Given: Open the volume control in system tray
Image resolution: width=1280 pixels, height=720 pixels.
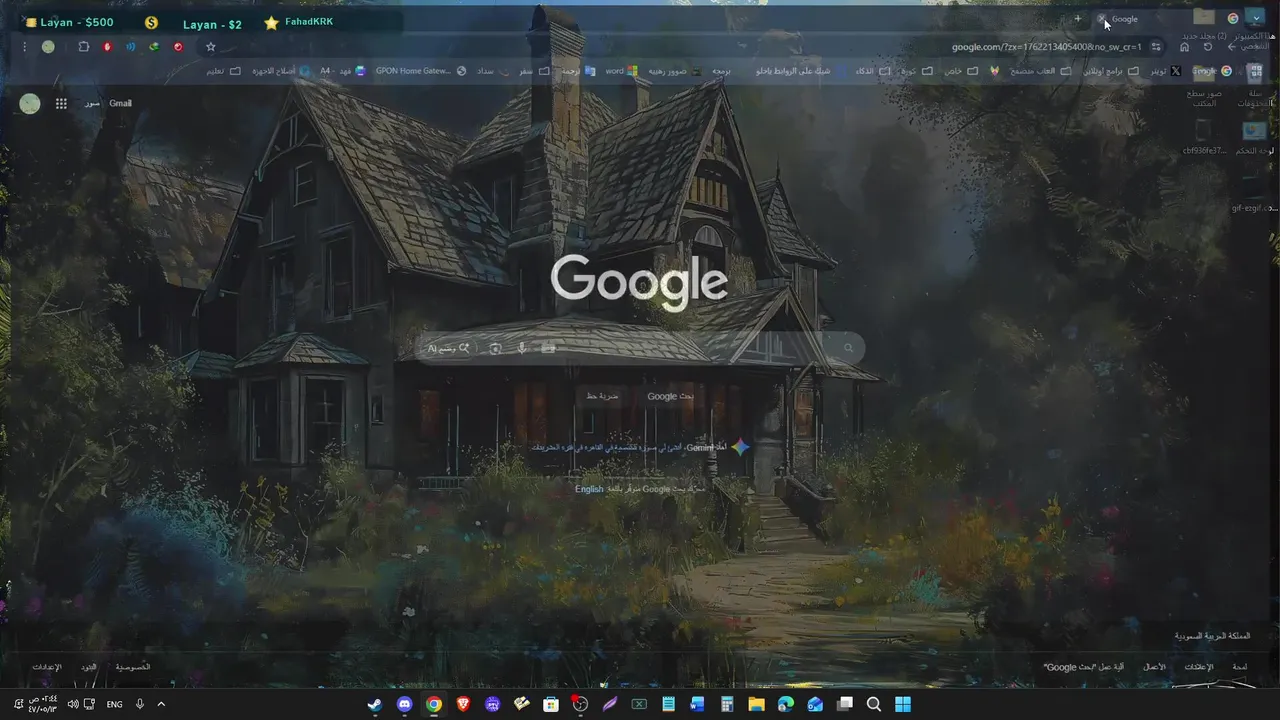Looking at the screenshot, I should click(x=73, y=704).
